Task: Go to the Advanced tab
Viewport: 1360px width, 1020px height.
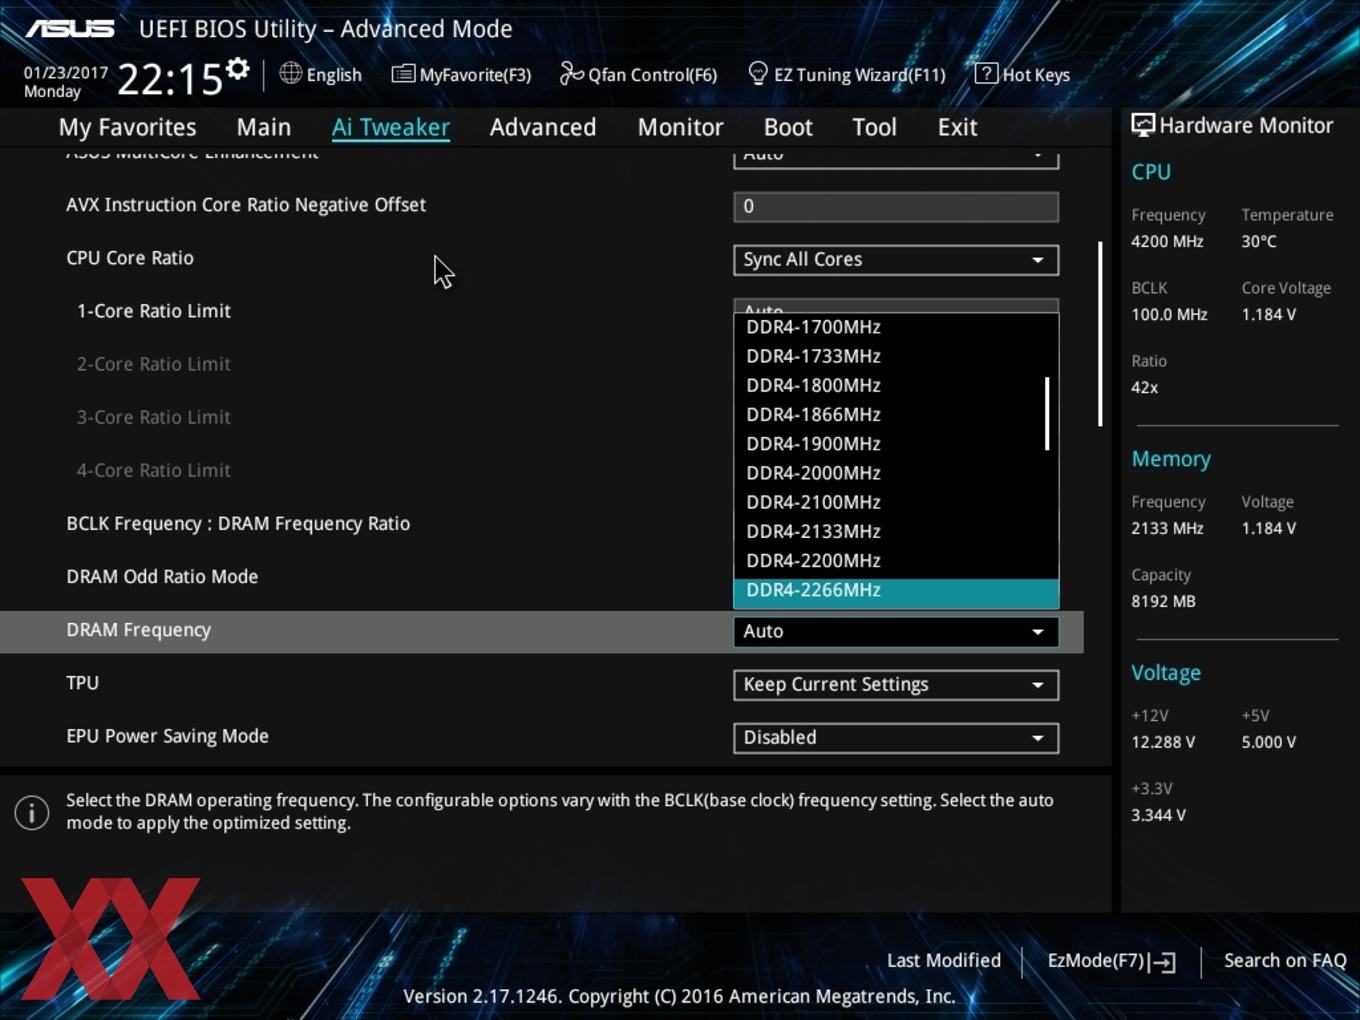Action: pos(542,127)
